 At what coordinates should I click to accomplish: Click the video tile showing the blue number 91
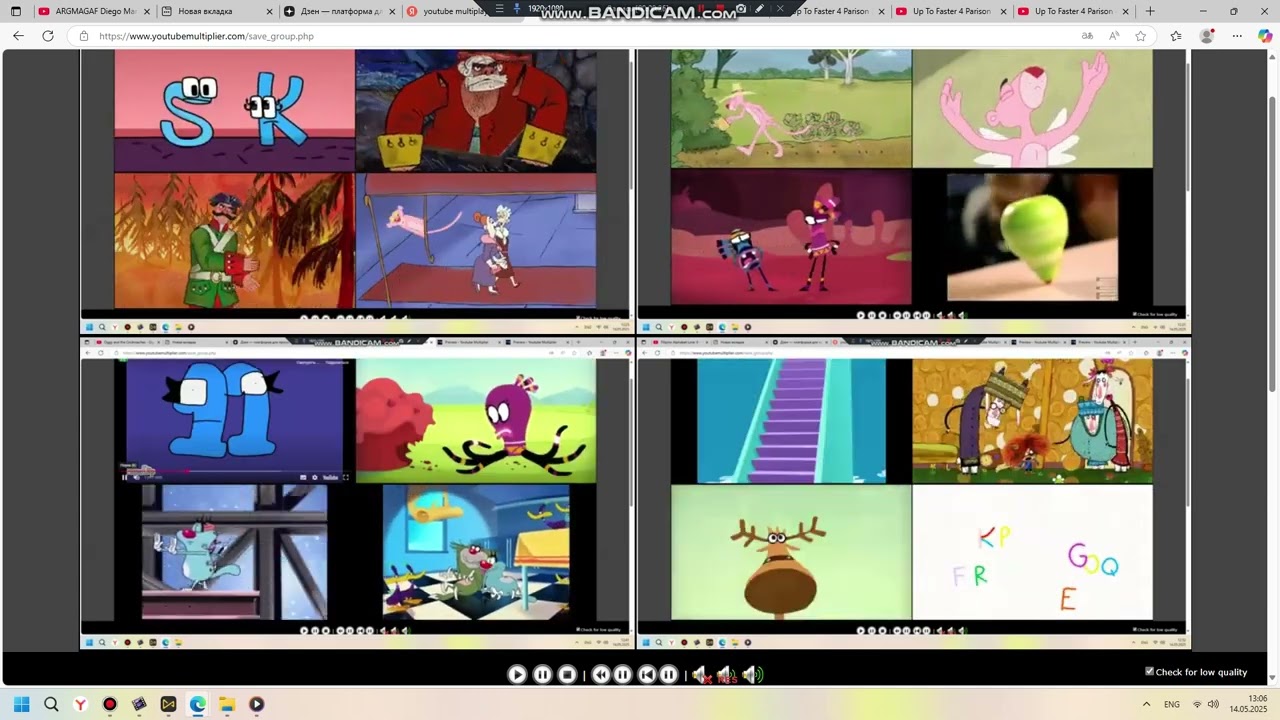[x=234, y=421]
